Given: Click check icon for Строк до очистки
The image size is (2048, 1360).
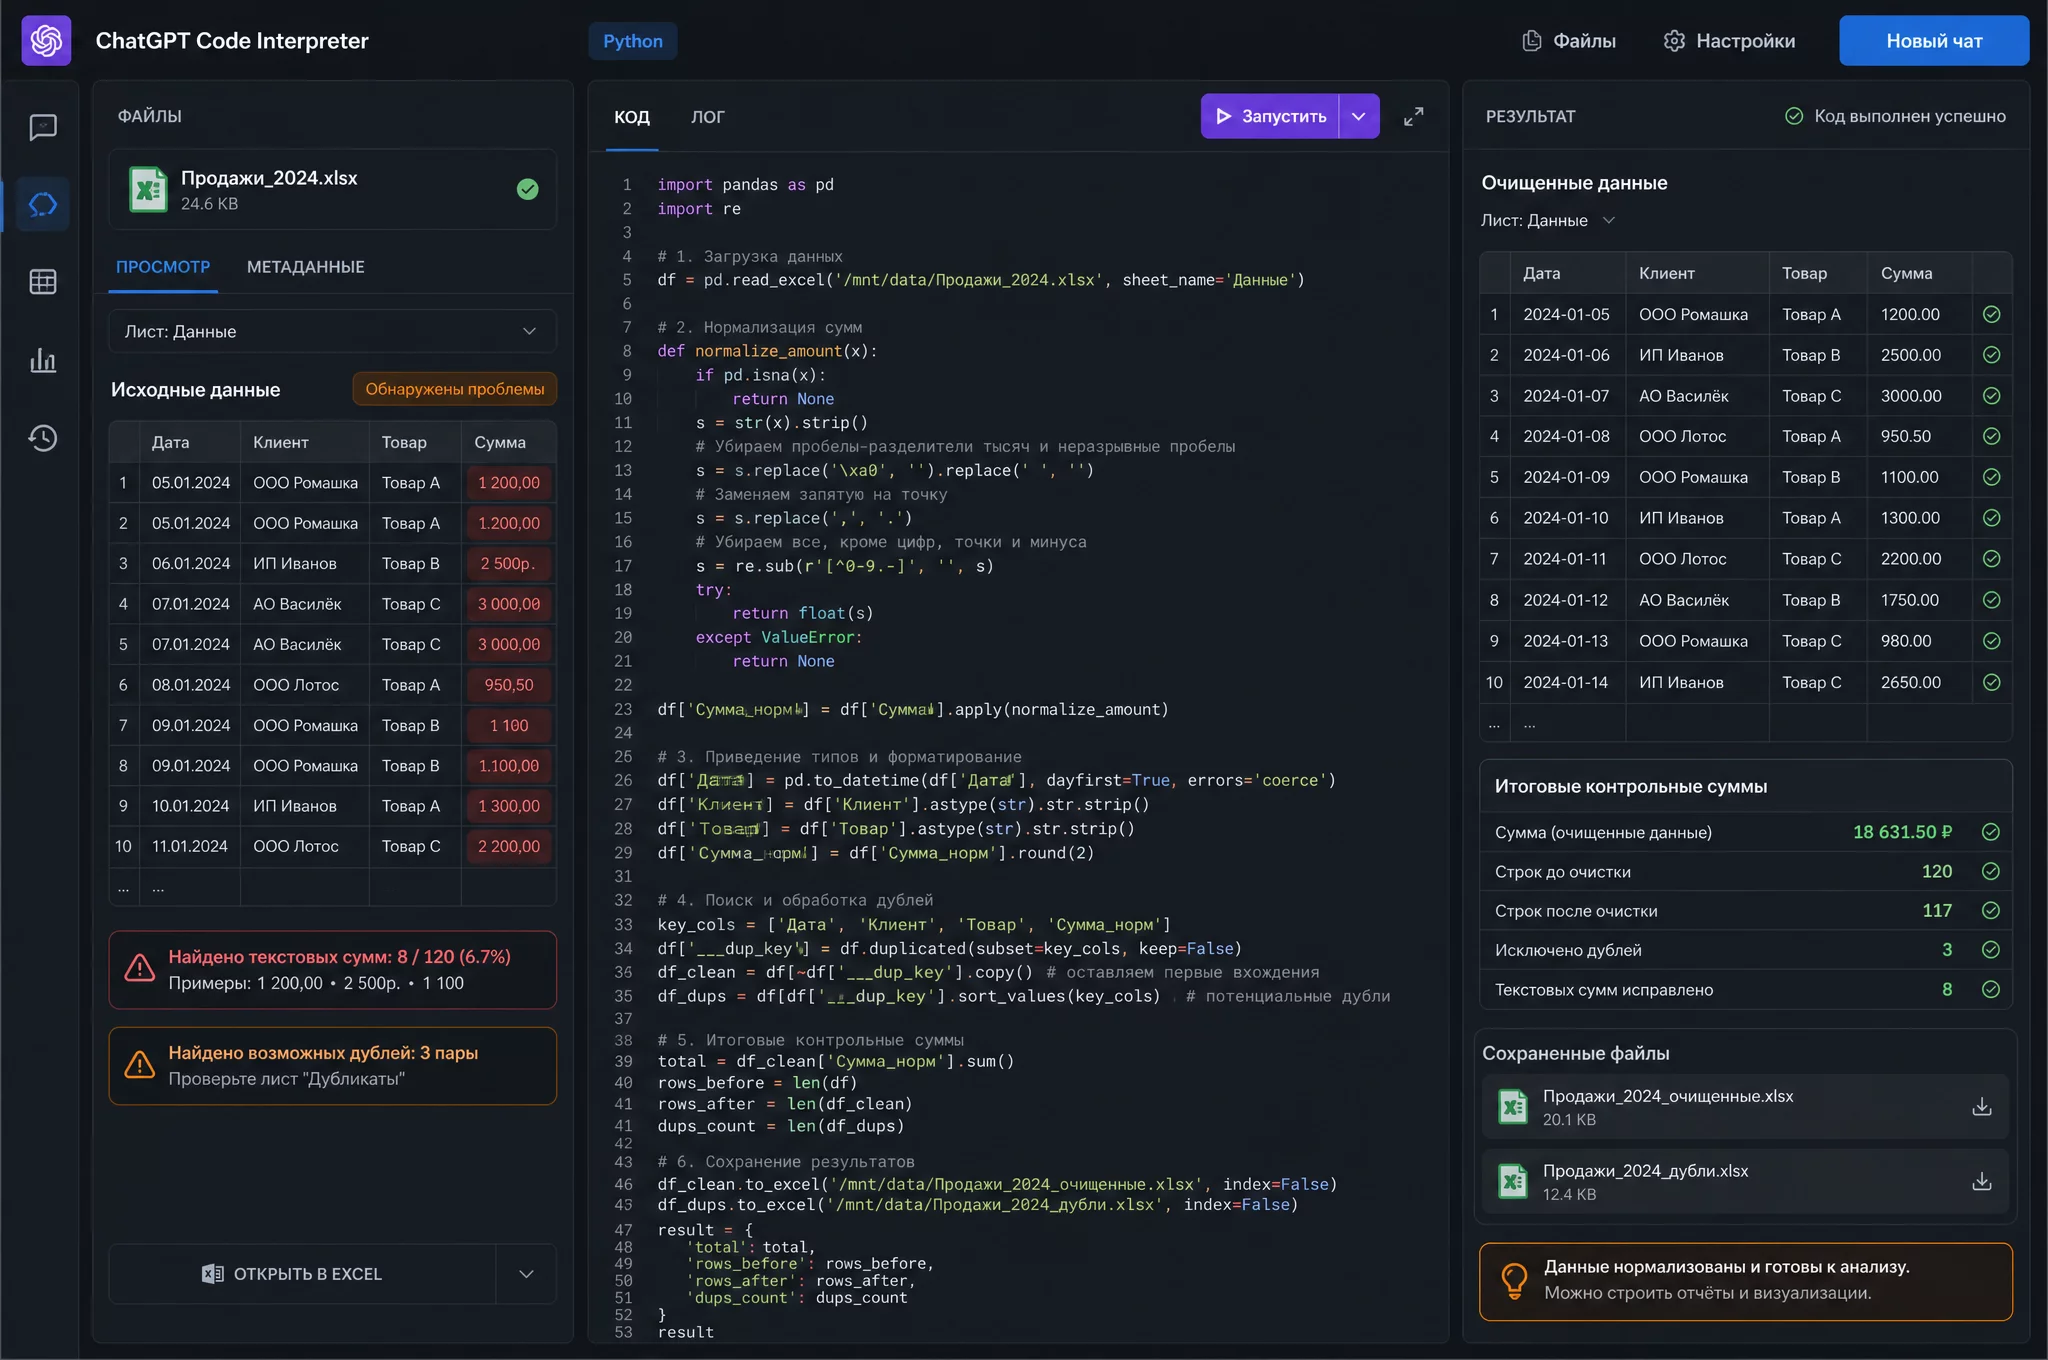Looking at the screenshot, I should 1990,871.
